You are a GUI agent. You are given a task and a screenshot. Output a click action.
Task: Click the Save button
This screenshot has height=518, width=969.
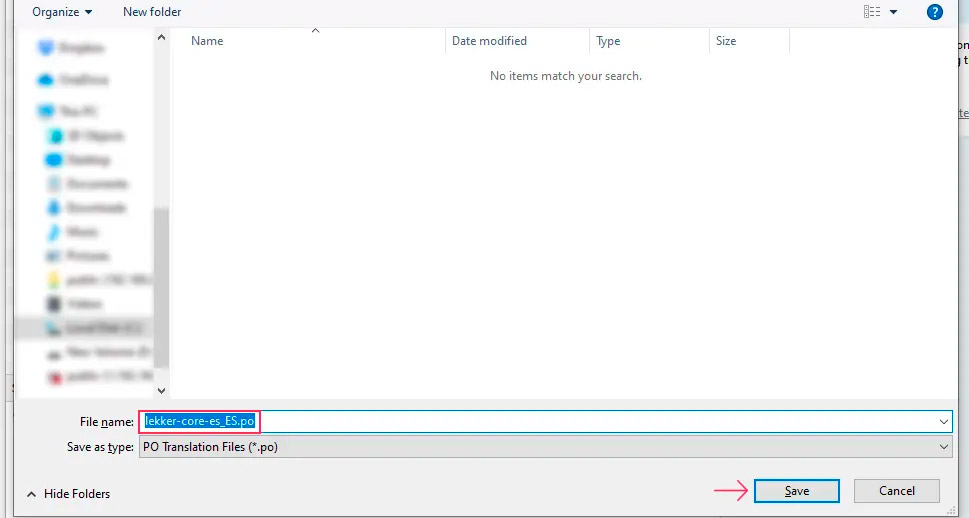796,491
